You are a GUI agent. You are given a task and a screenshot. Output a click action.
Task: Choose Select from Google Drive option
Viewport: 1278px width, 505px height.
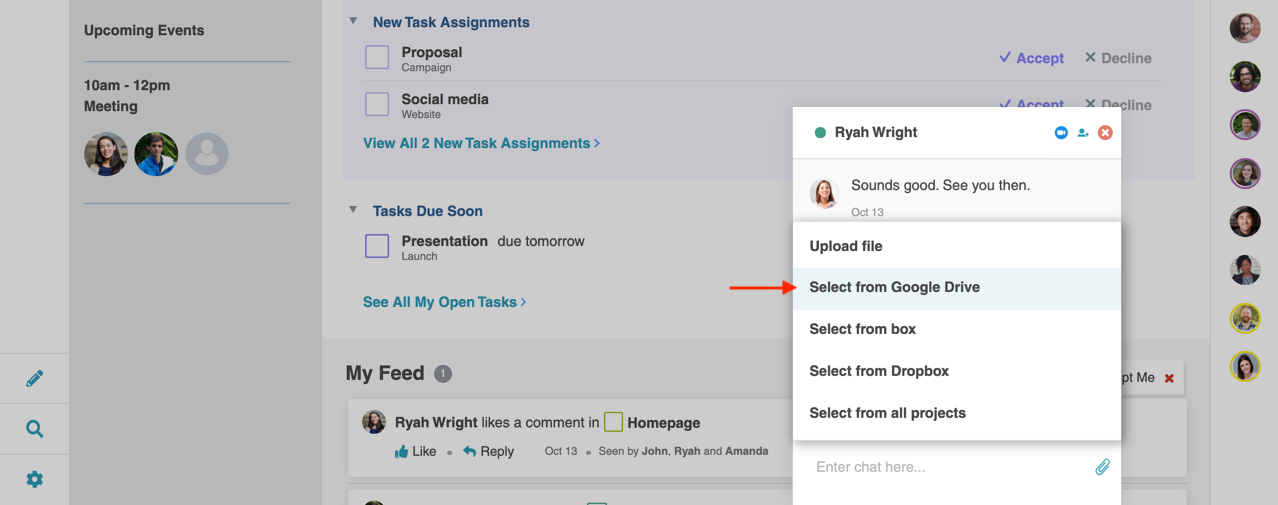point(894,288)
